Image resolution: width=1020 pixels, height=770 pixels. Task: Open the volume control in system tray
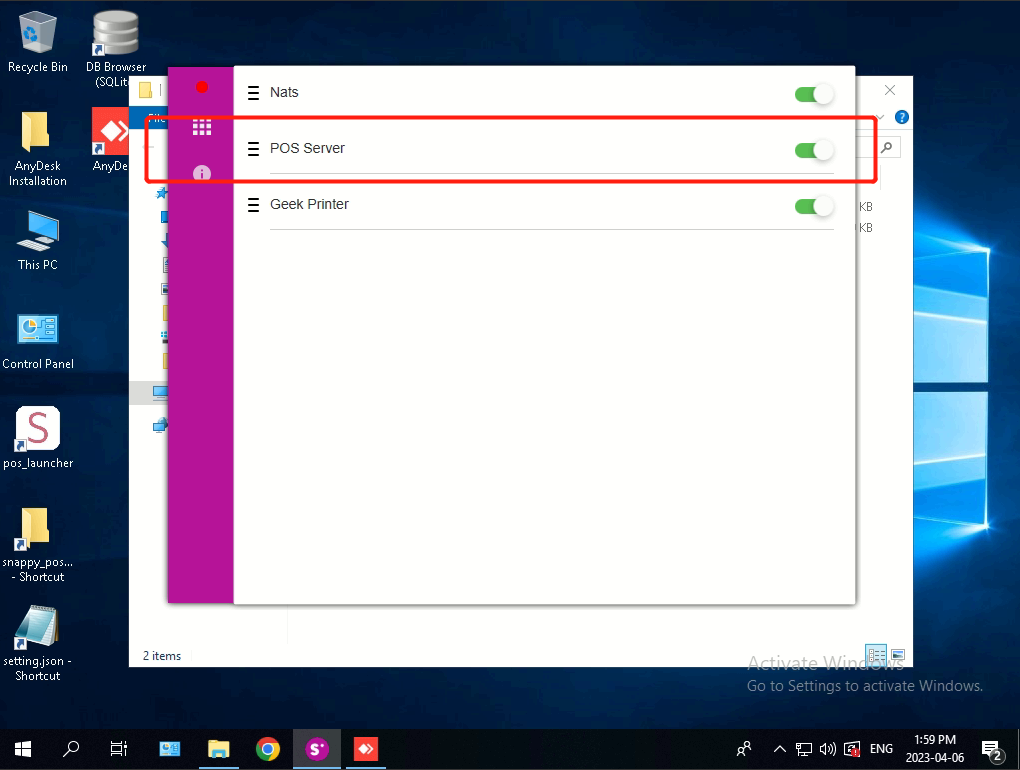click(x=827, y=748)
